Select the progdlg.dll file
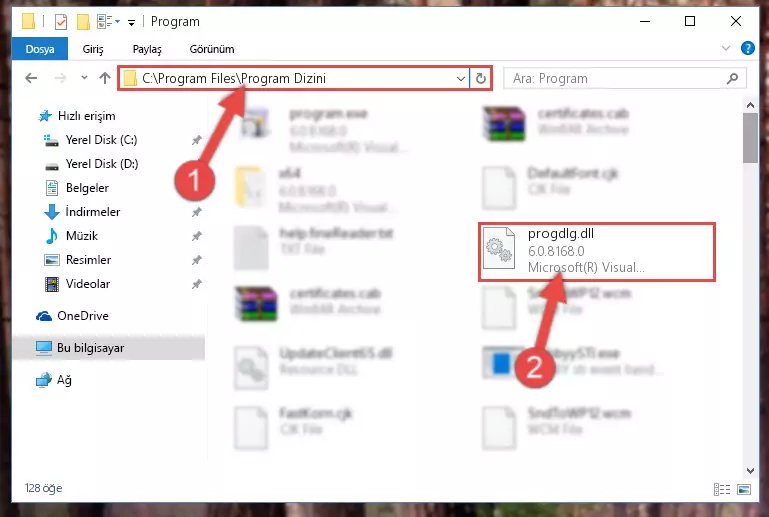Viewport: 769px width, 517px height. tap(597, 252)
